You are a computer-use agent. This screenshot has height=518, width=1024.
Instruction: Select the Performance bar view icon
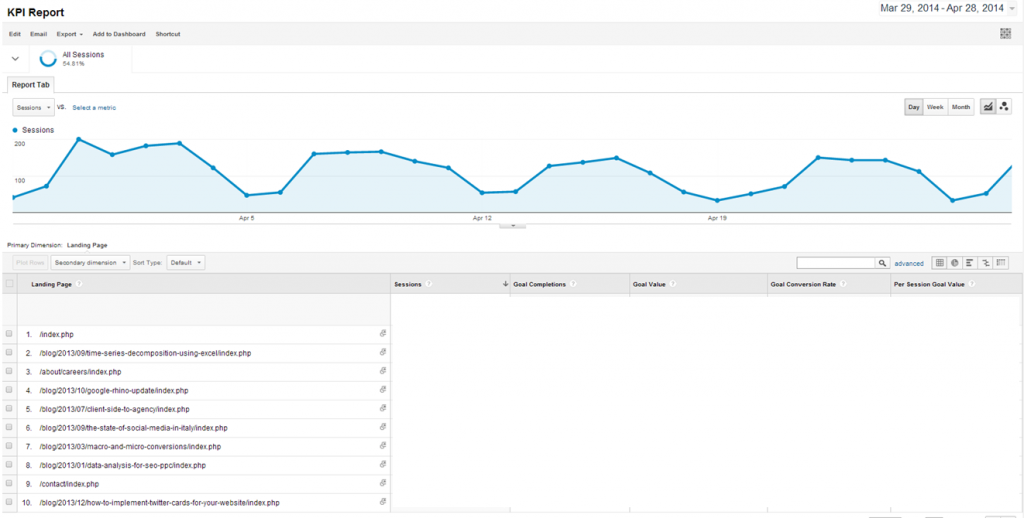pyautogui.click(x=970, y=263)
